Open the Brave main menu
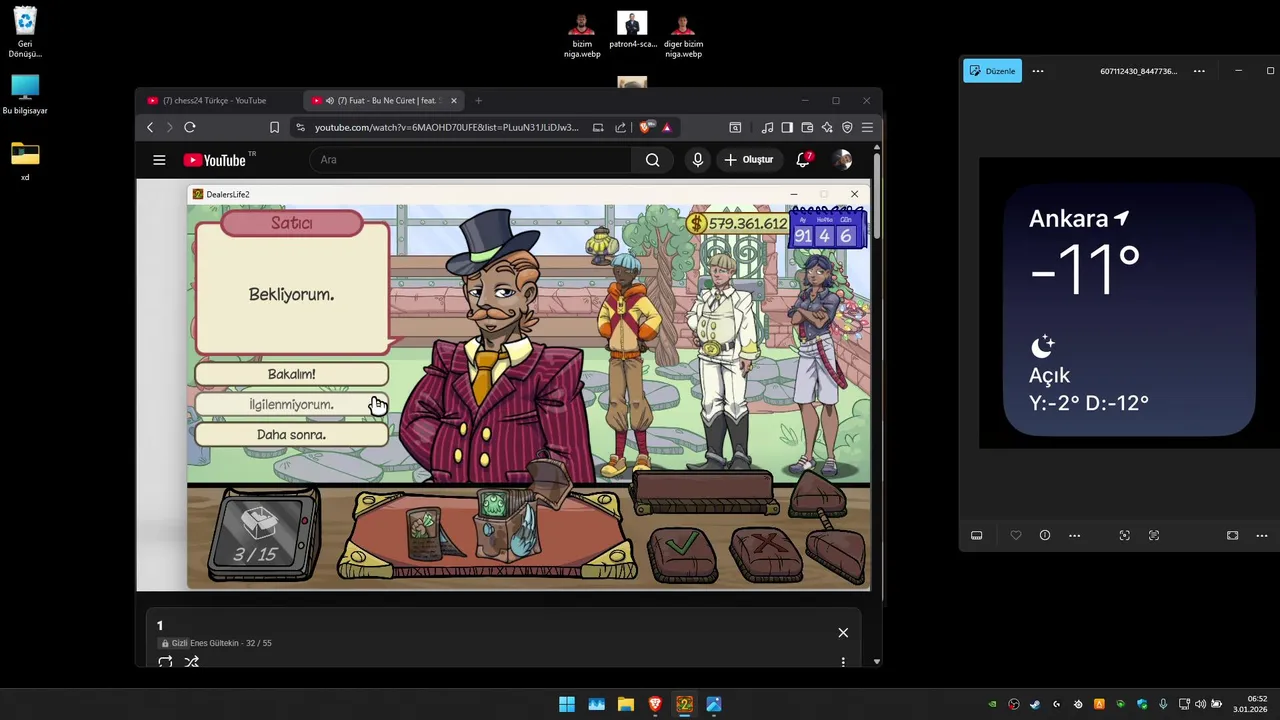This screenshot has width=1280, height=720. click(x=867, y=127)
